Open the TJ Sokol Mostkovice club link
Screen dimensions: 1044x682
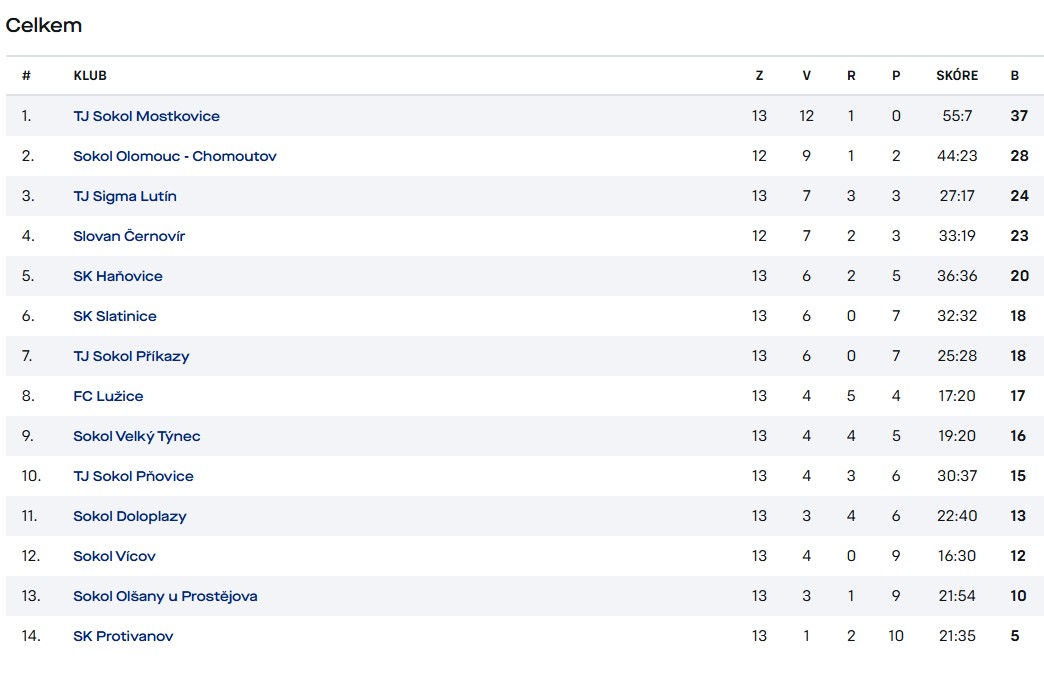(x=146, y=116)
